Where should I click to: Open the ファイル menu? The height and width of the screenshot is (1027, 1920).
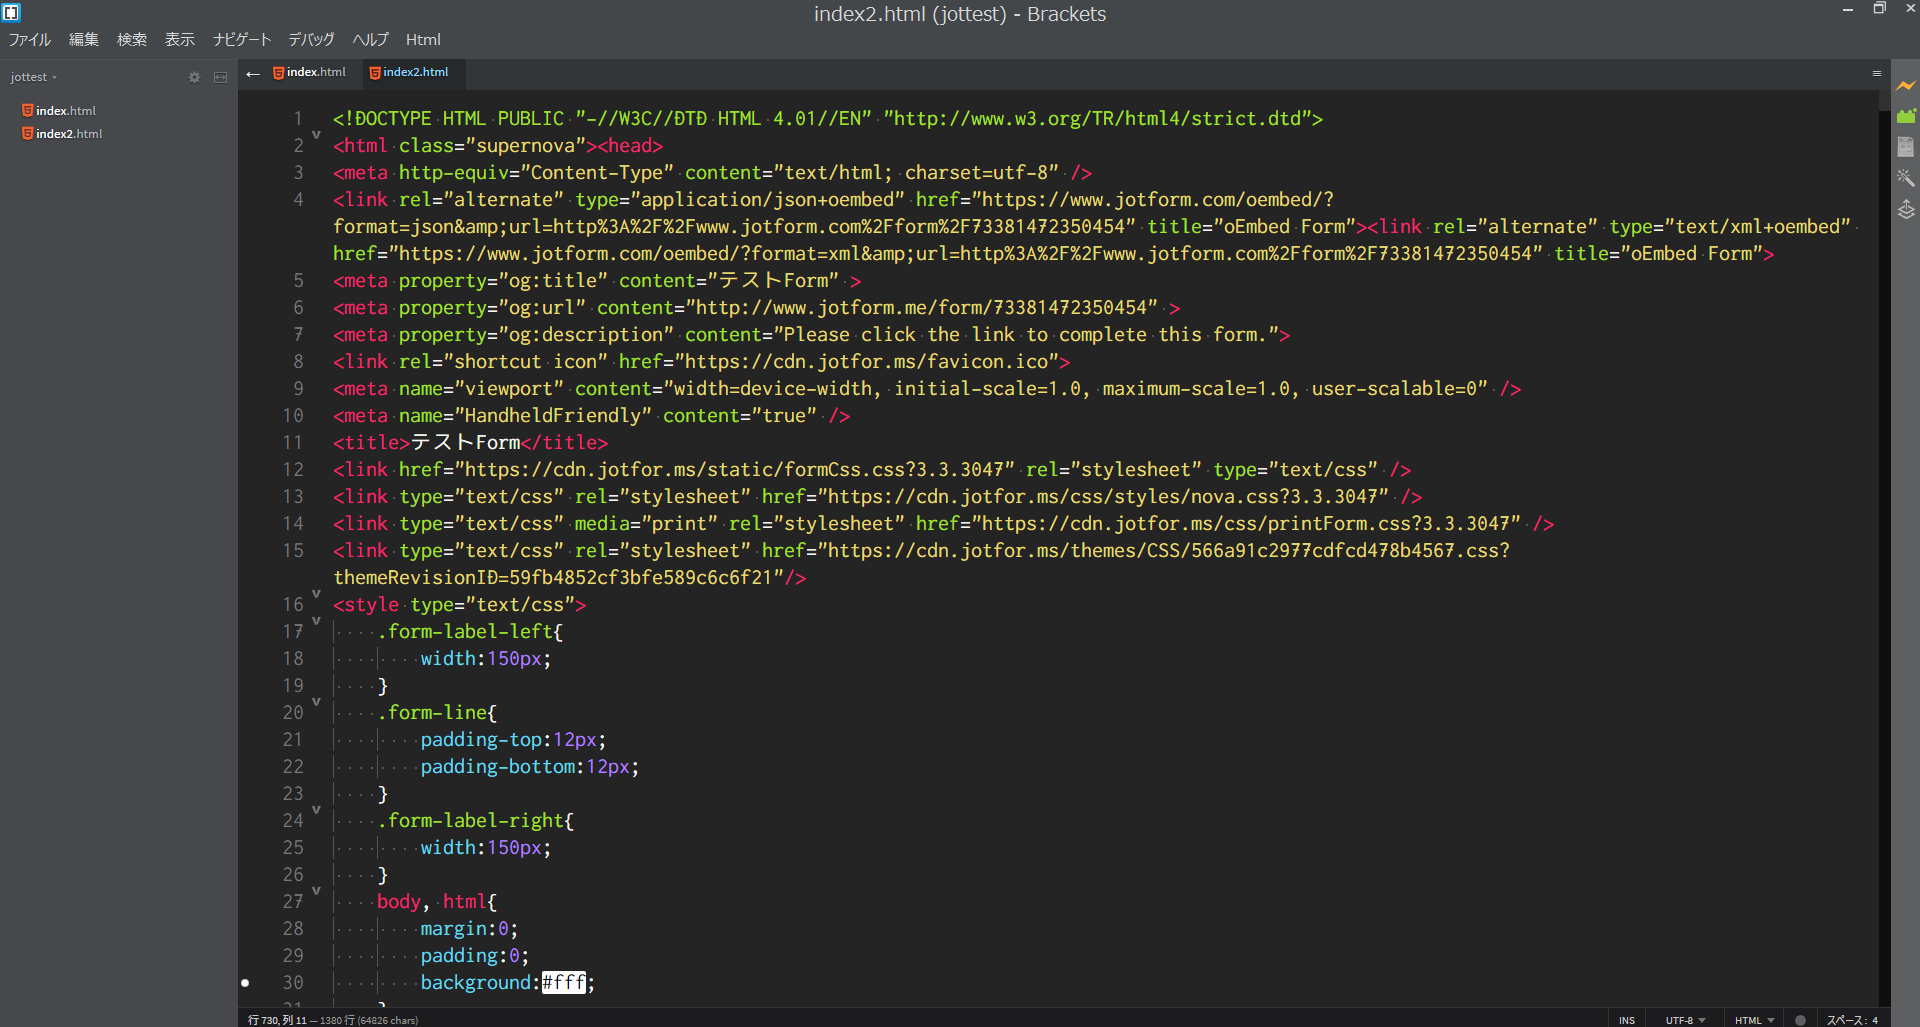click(x=30, y=39)
